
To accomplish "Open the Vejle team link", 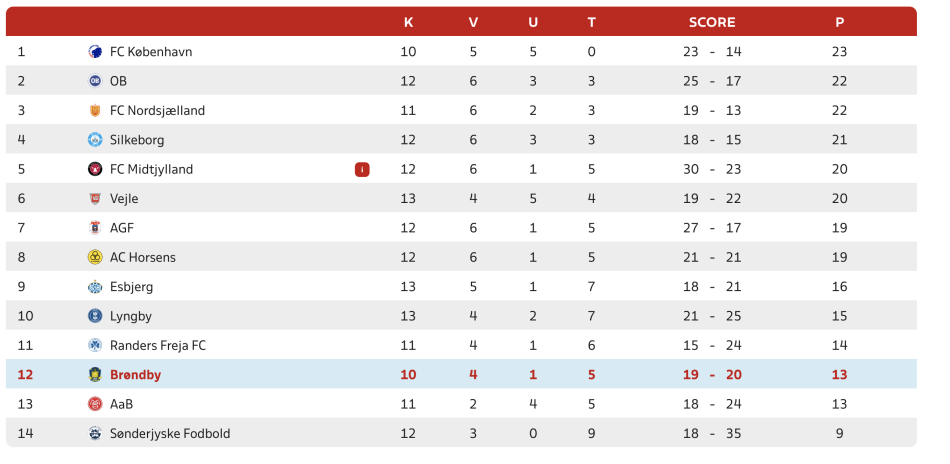I will click(x=125, y=199).
